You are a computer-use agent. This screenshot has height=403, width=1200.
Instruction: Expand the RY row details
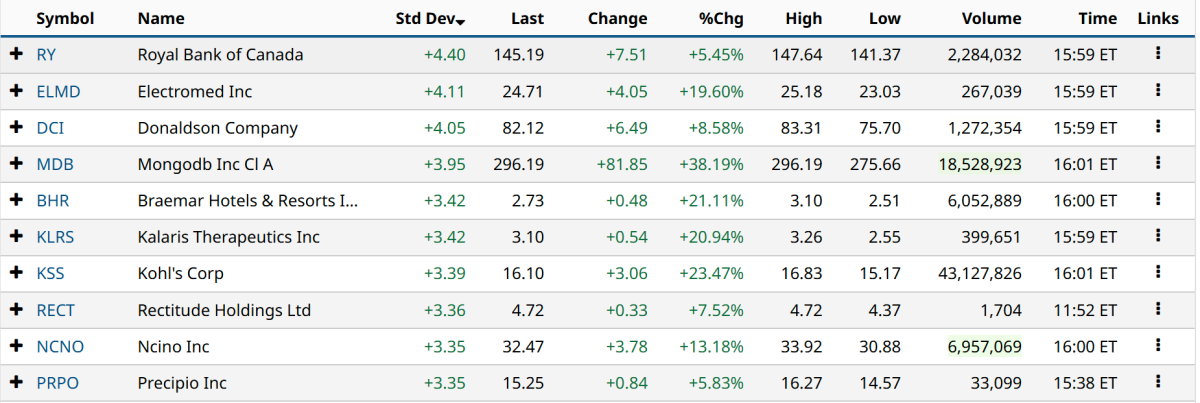tap(16, 55)
